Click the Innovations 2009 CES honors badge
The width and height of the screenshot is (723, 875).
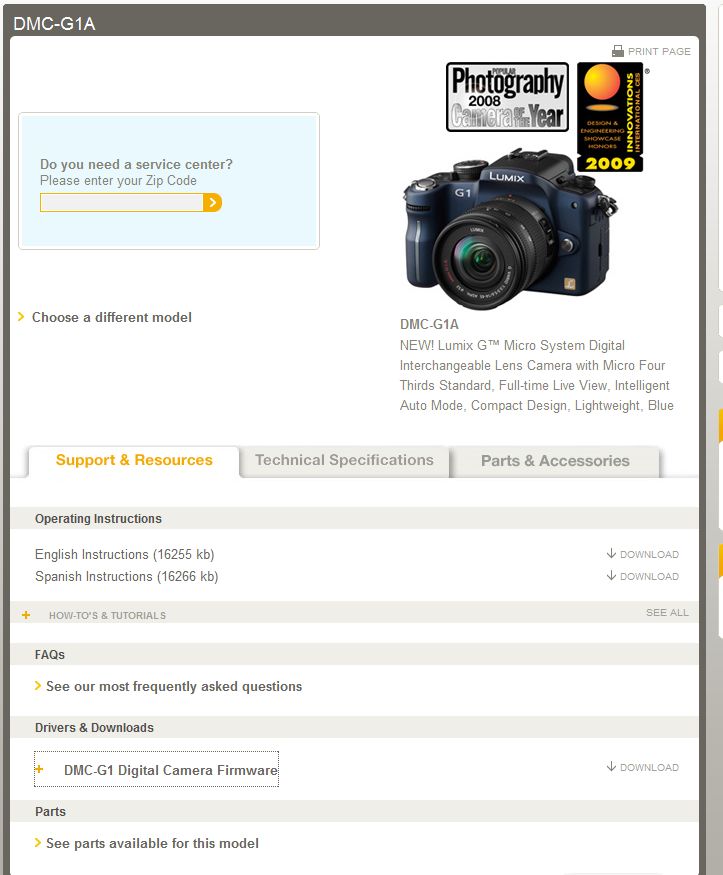pos(610,117)
